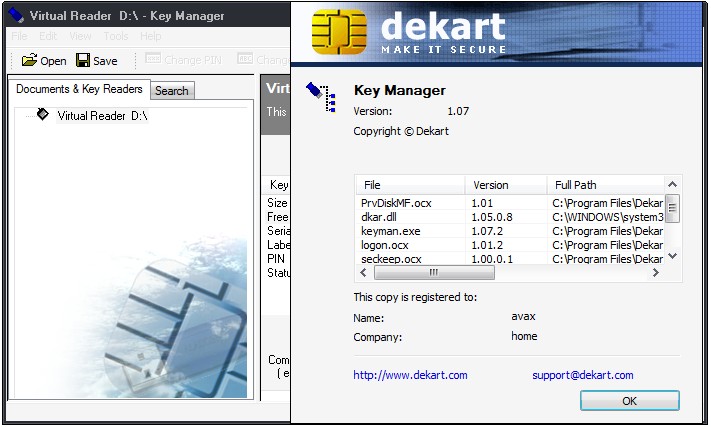The width and height of the screenshot is (711, 427).
Task: Click the Key Manager USB key icon in About dialog
Action: pyautogui.click(x=321, y=97)
